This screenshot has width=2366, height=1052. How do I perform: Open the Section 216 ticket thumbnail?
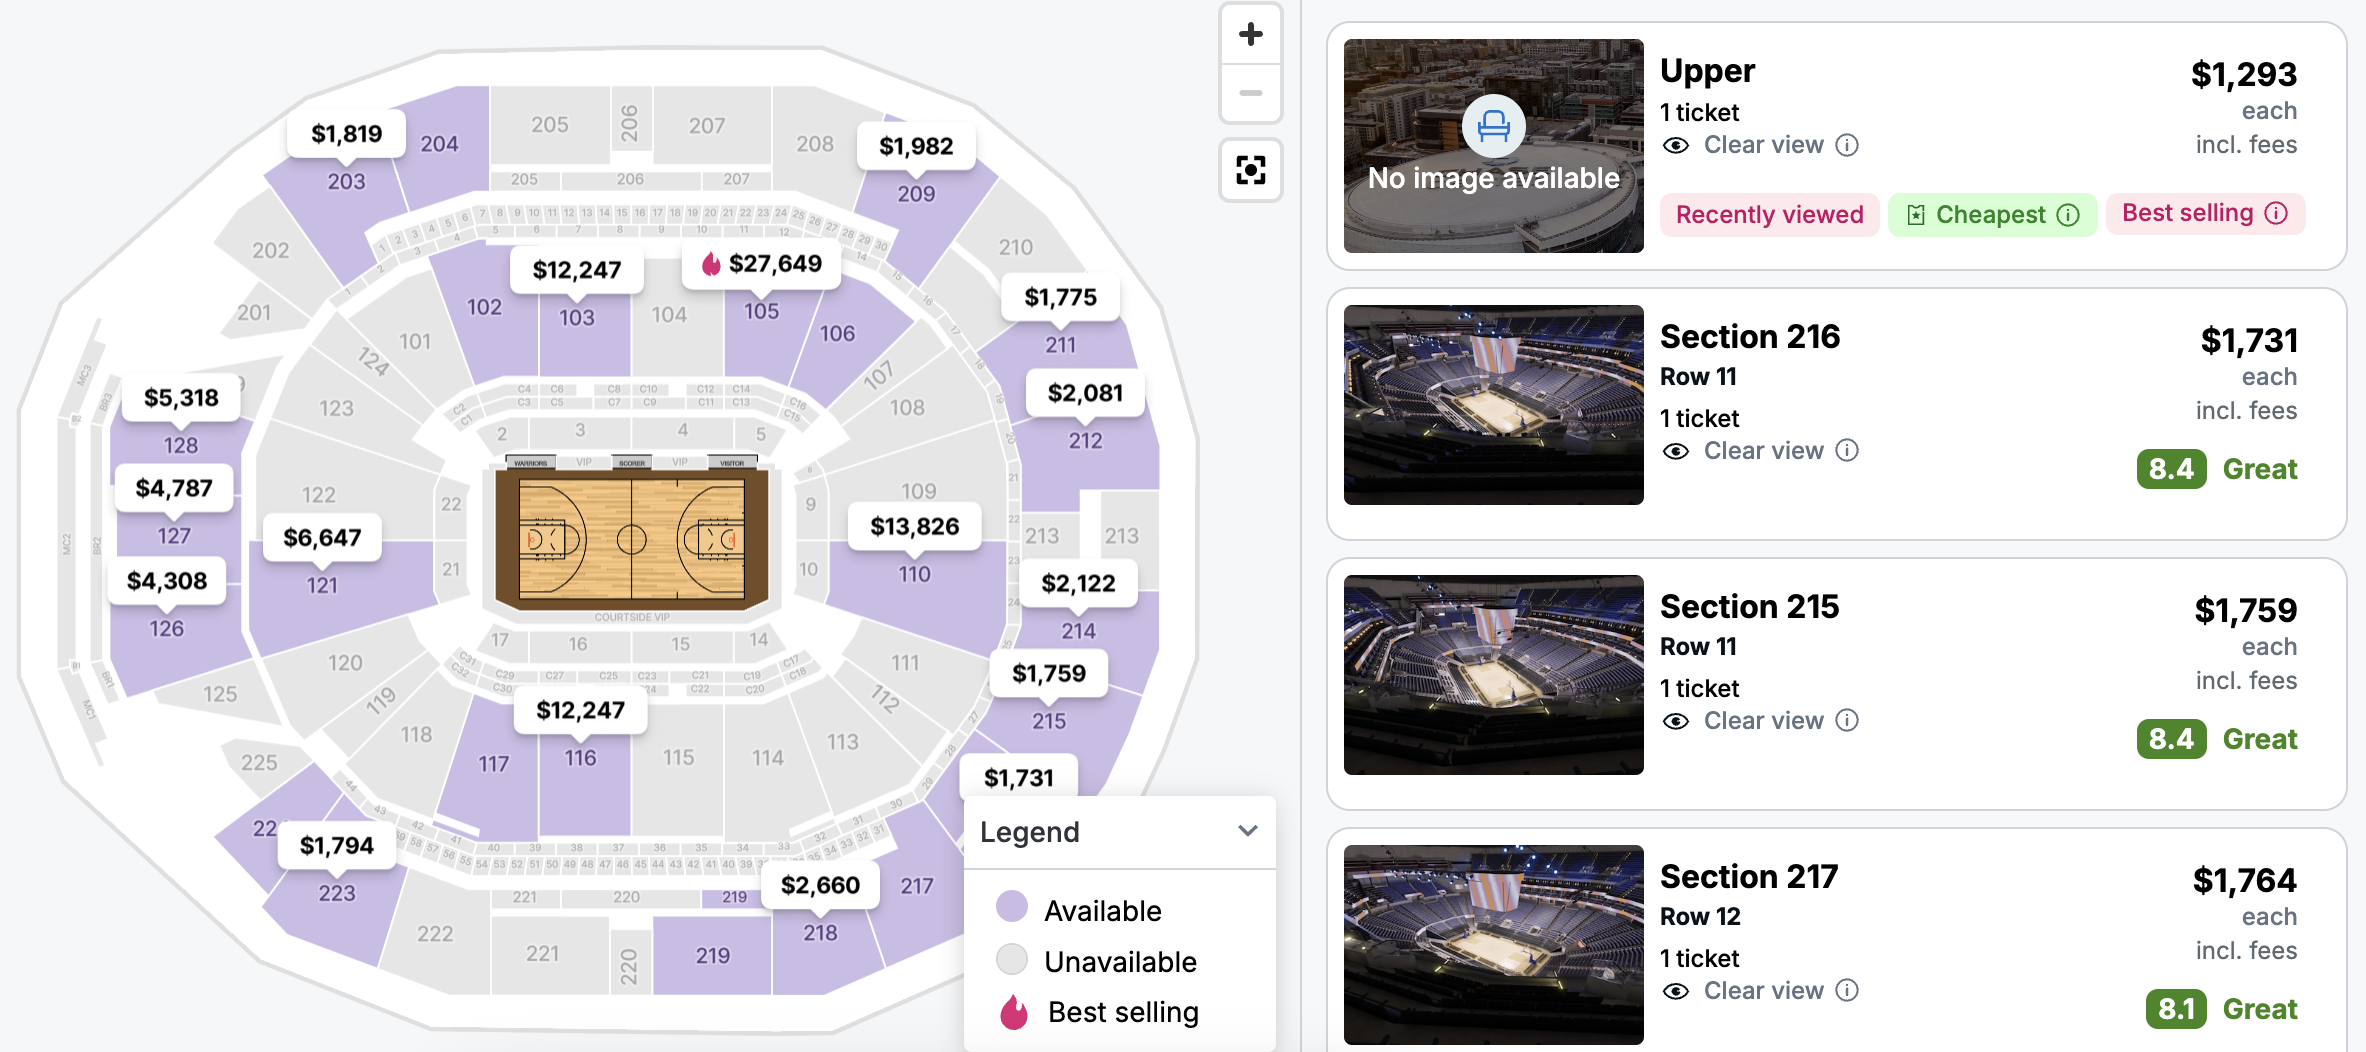pos(1493,405)
